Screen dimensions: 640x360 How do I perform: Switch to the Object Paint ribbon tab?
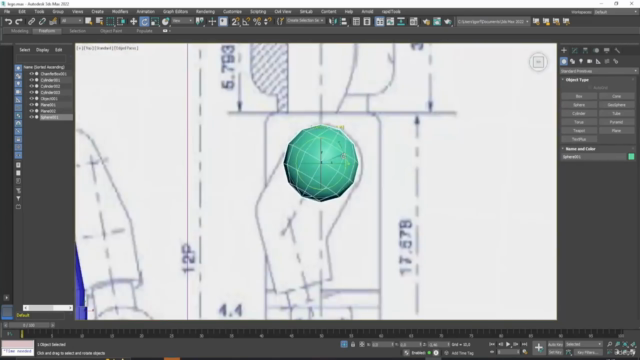(x=111, y=31)
